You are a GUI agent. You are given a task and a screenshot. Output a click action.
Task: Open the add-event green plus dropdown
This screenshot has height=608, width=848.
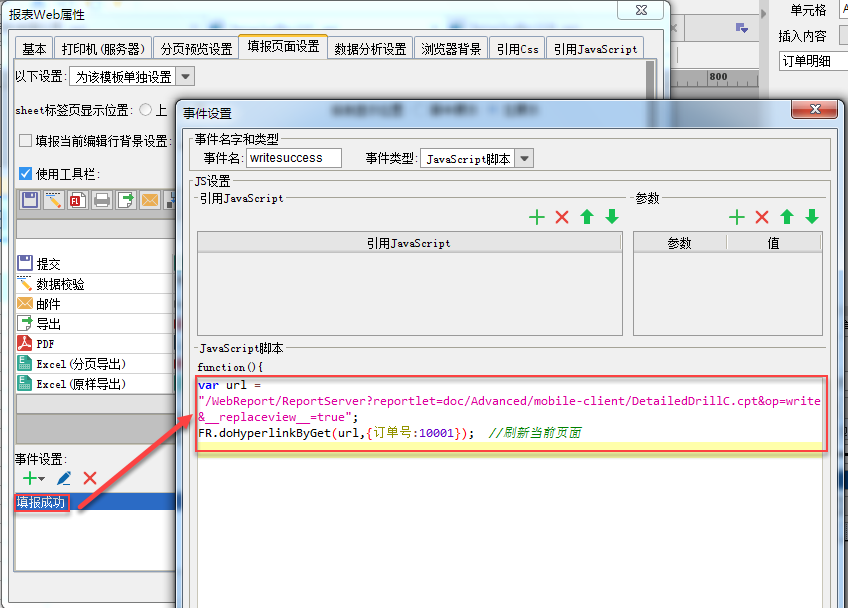[x=34, y=478]
